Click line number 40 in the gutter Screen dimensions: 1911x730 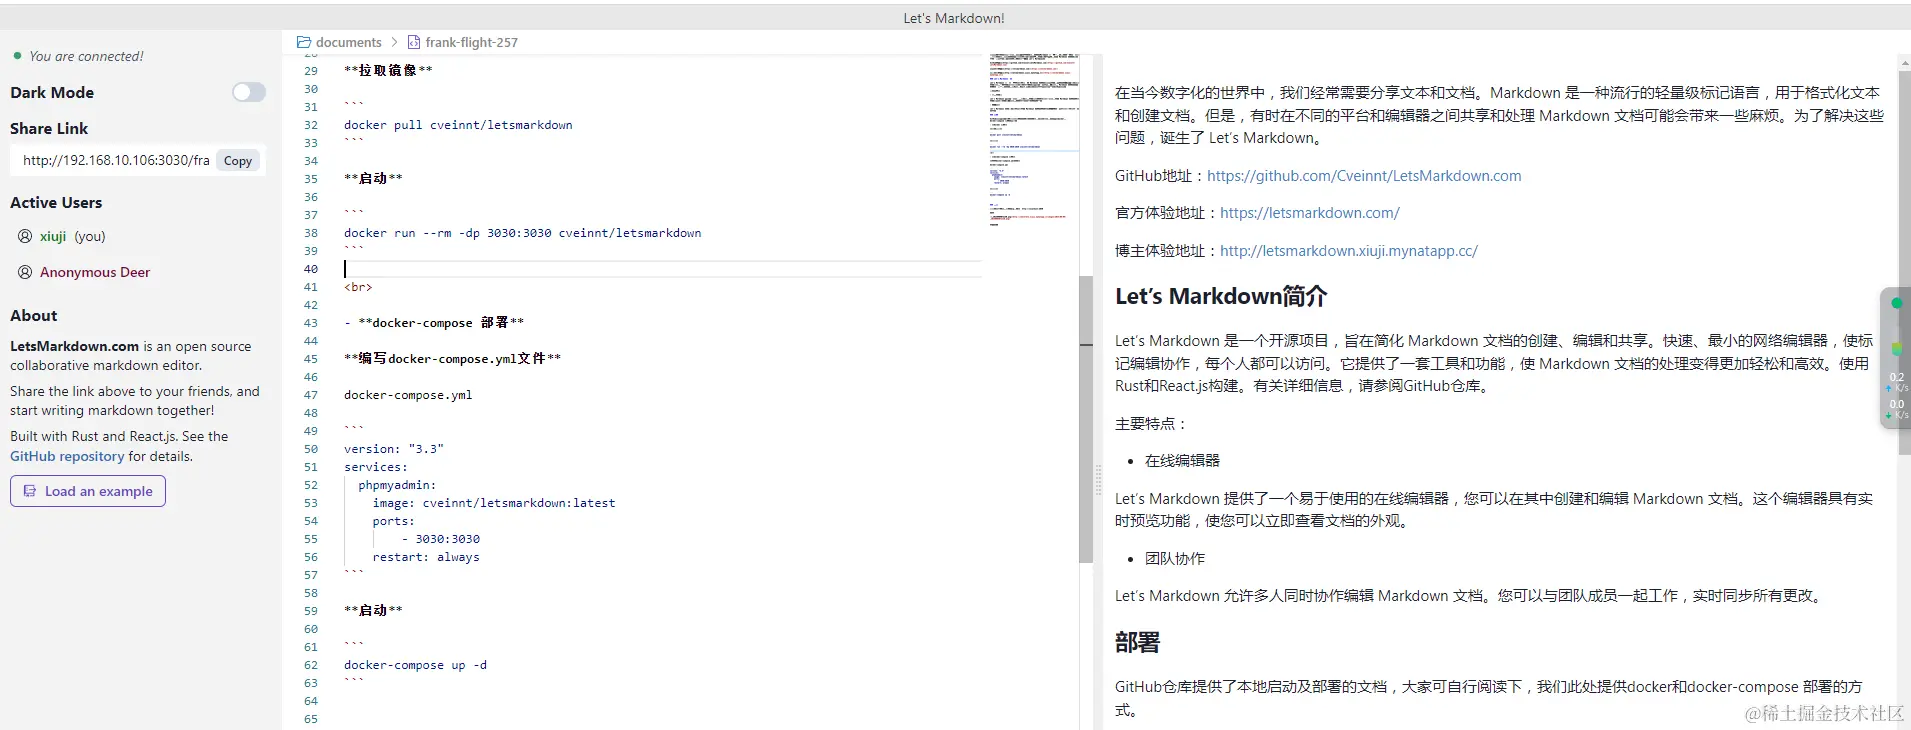pos(311,269)
